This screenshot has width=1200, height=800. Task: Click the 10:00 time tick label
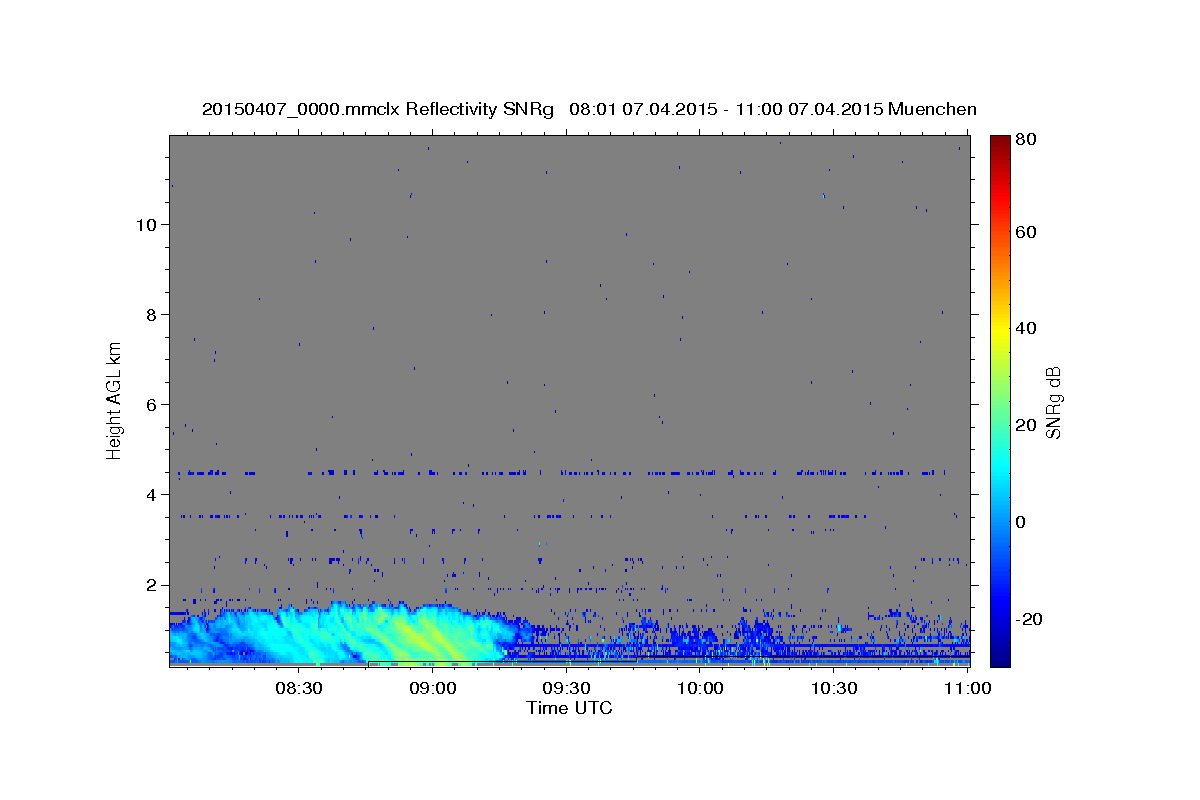[700, 688]
